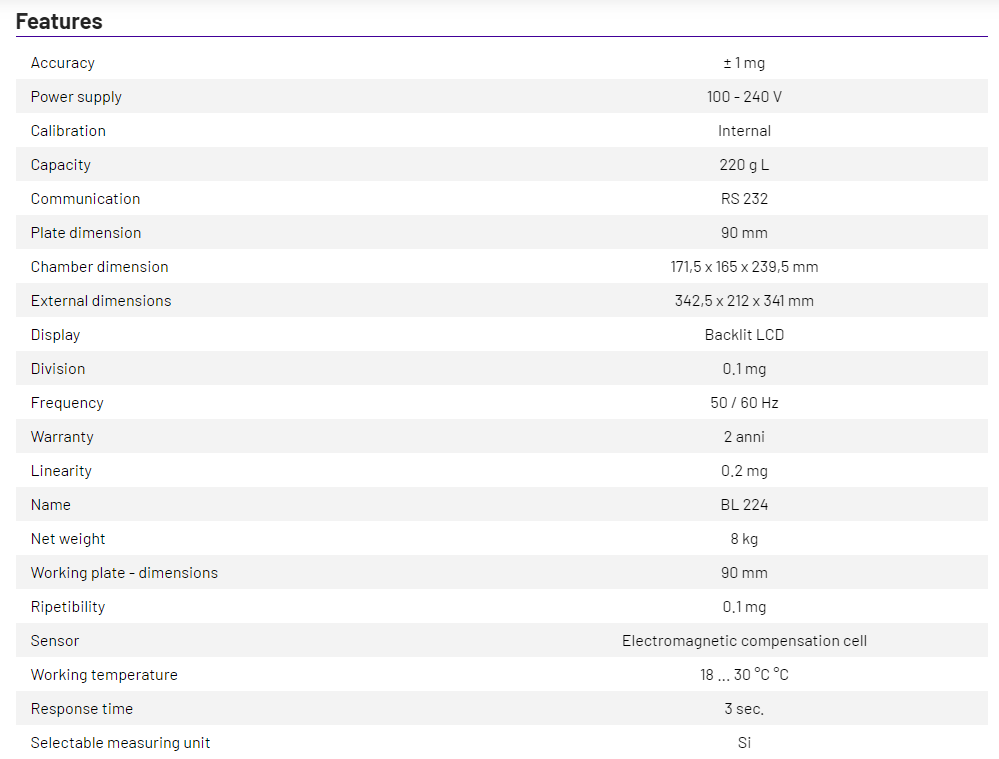
Task: Click the Working plate - dimensions label
Action: [x=124, y=573]
